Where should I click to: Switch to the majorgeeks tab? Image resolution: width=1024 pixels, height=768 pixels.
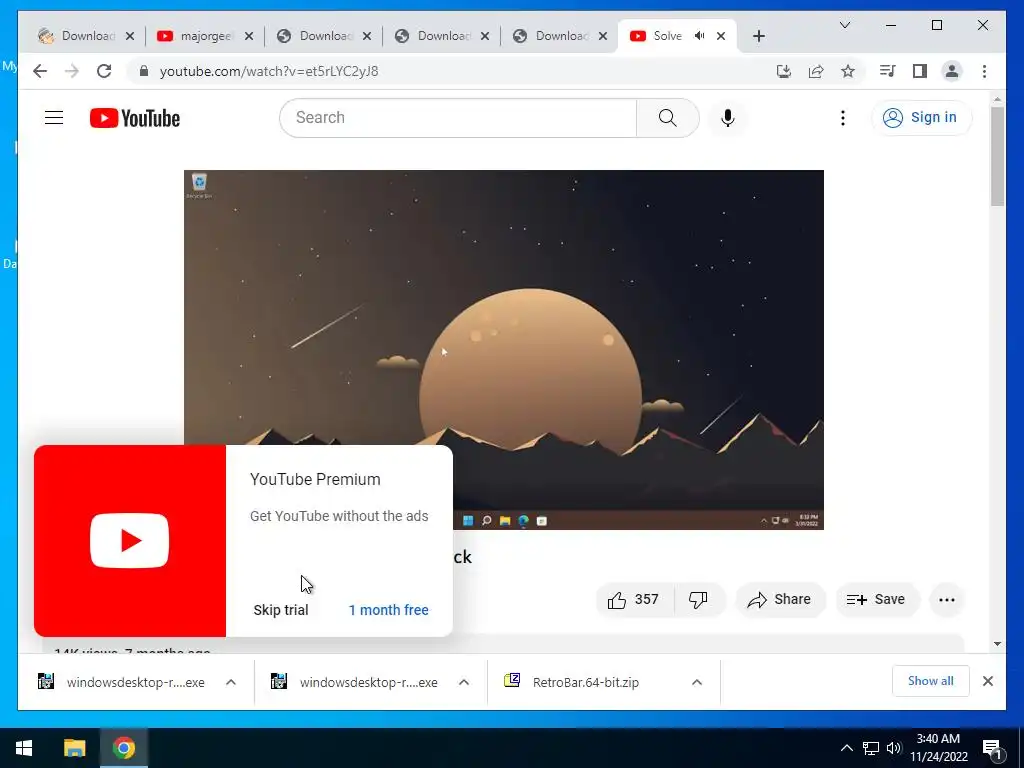pos(205,36)
